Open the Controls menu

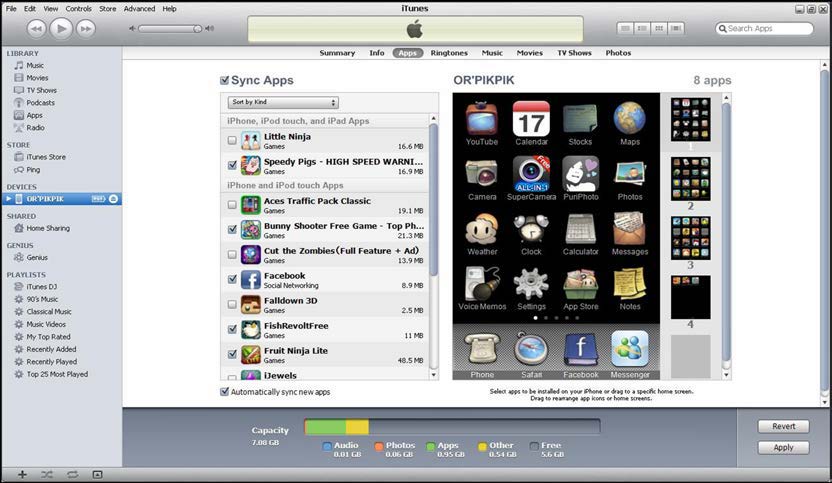pos(79,8)
